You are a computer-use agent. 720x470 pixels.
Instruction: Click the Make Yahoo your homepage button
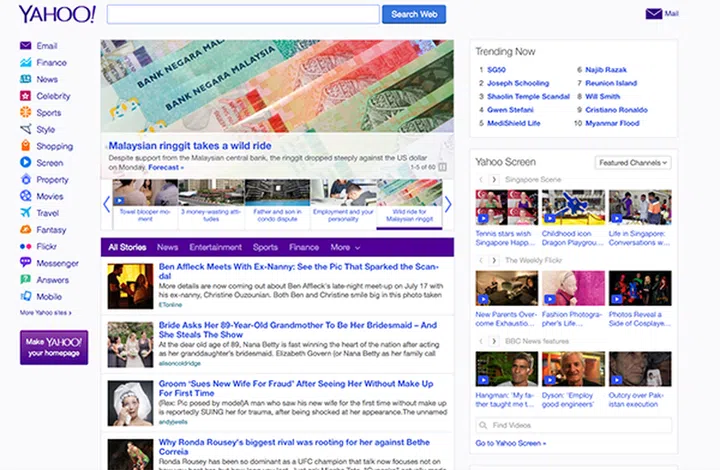point(54,347)
